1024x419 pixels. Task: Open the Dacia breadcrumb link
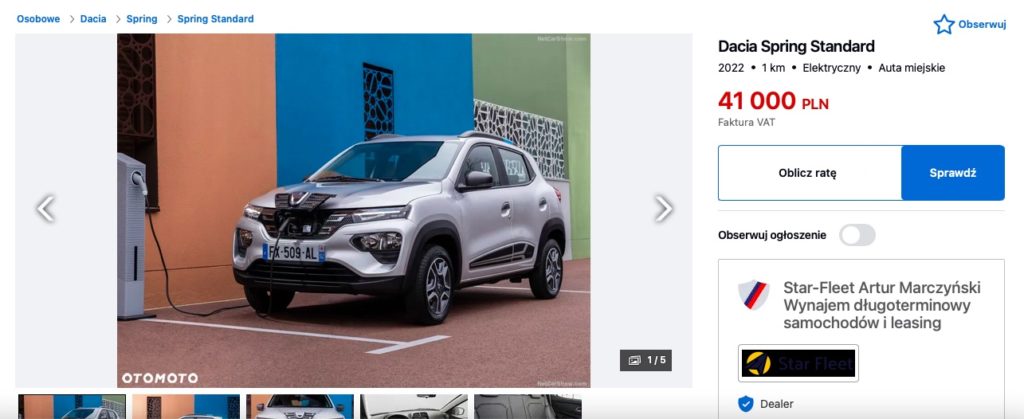click(x=93, y=19)
